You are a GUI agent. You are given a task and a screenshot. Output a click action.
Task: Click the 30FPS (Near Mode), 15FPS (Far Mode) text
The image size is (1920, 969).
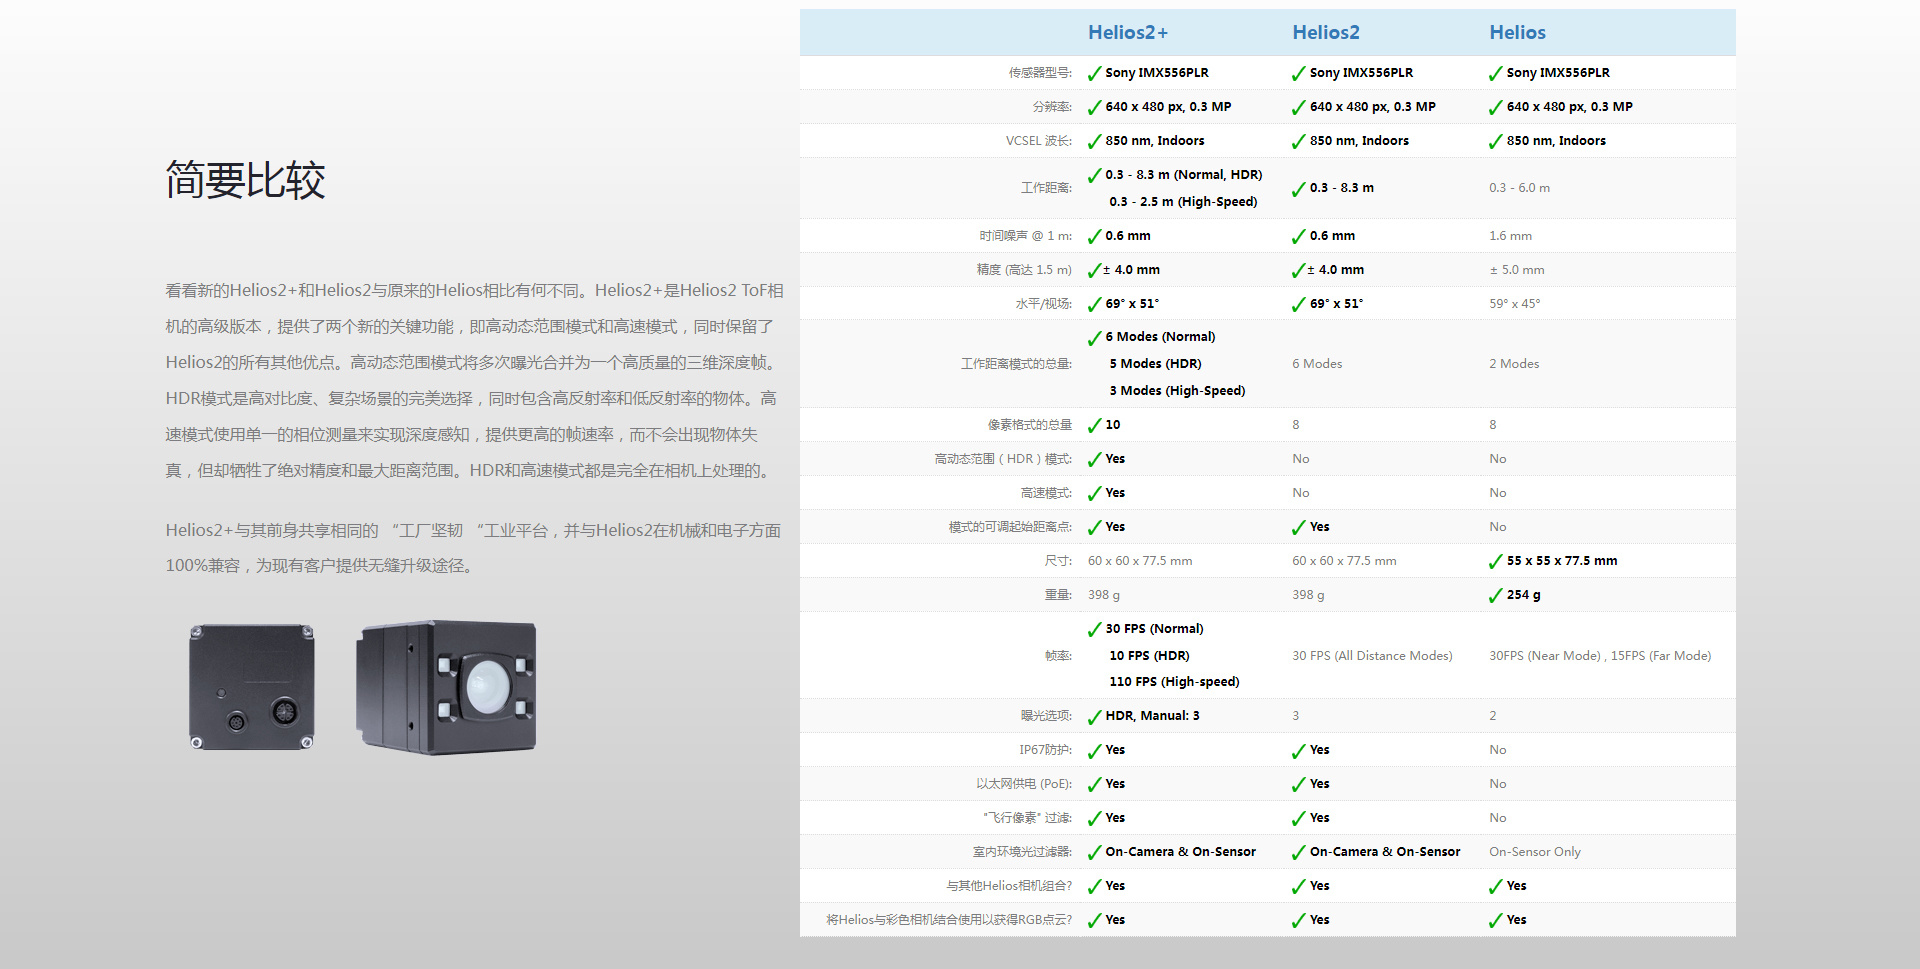click(x=1599, y=656)
